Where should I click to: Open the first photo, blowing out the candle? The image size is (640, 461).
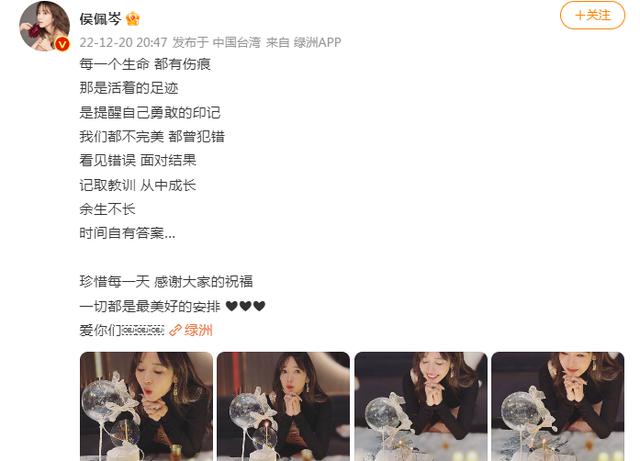(146, 406)
